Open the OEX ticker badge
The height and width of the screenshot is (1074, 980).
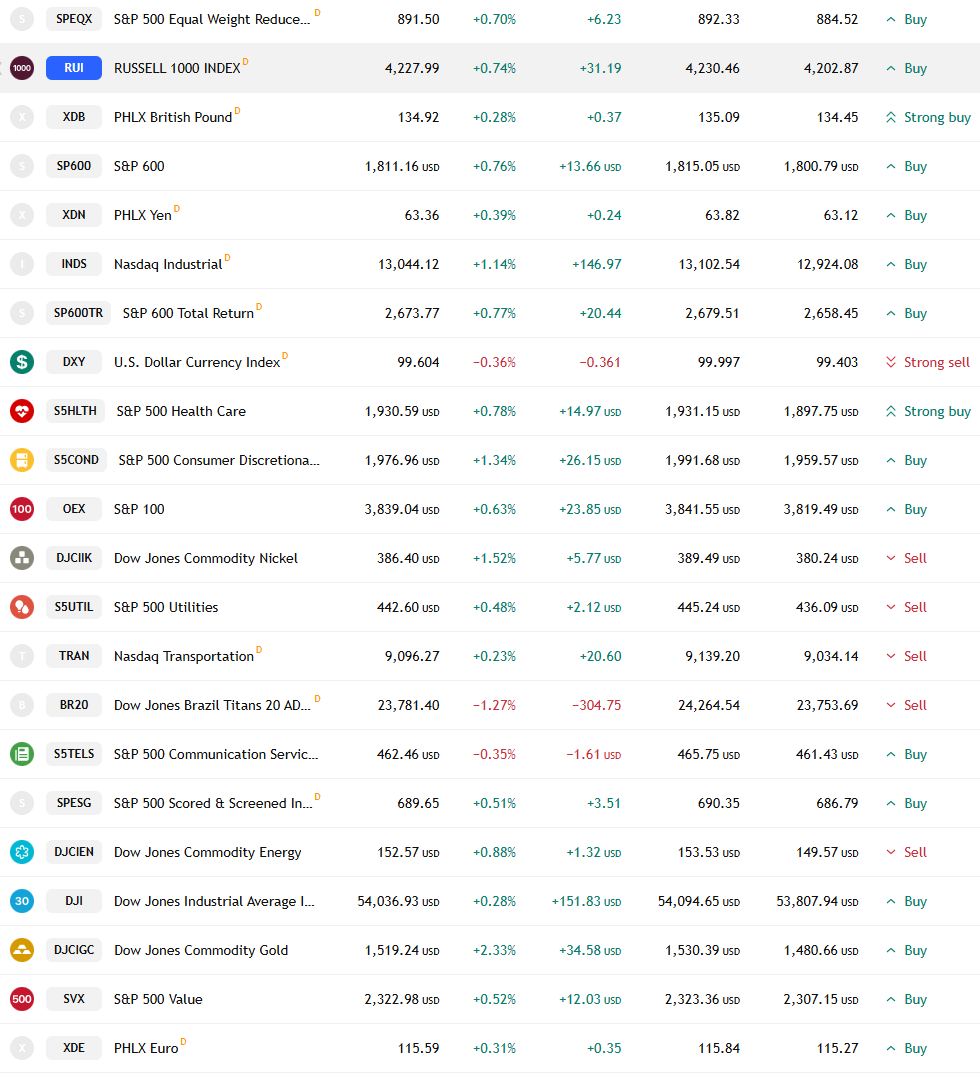tap(74, 509)
